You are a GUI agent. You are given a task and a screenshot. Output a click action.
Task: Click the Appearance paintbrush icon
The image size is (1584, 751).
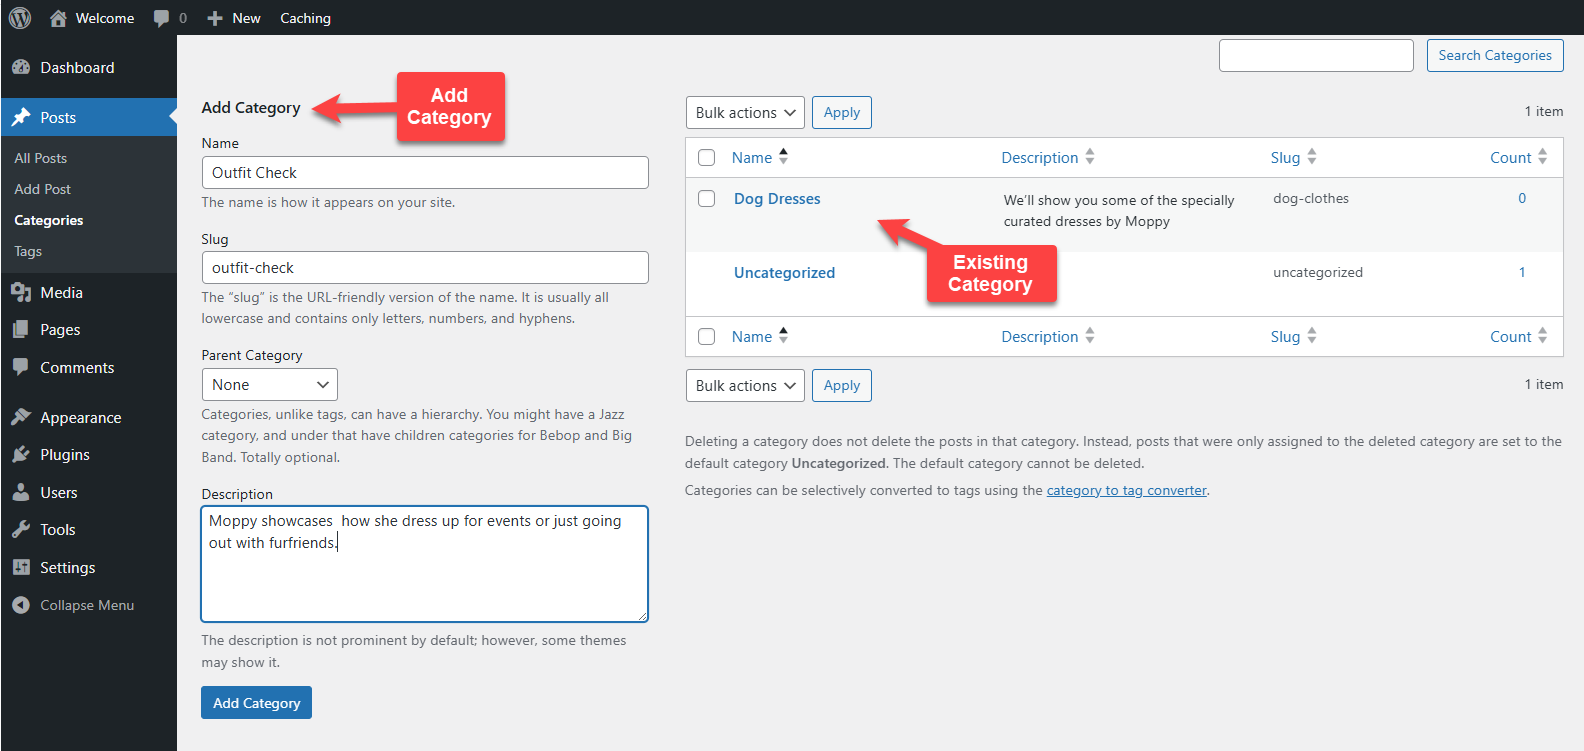tap(21, 417)
